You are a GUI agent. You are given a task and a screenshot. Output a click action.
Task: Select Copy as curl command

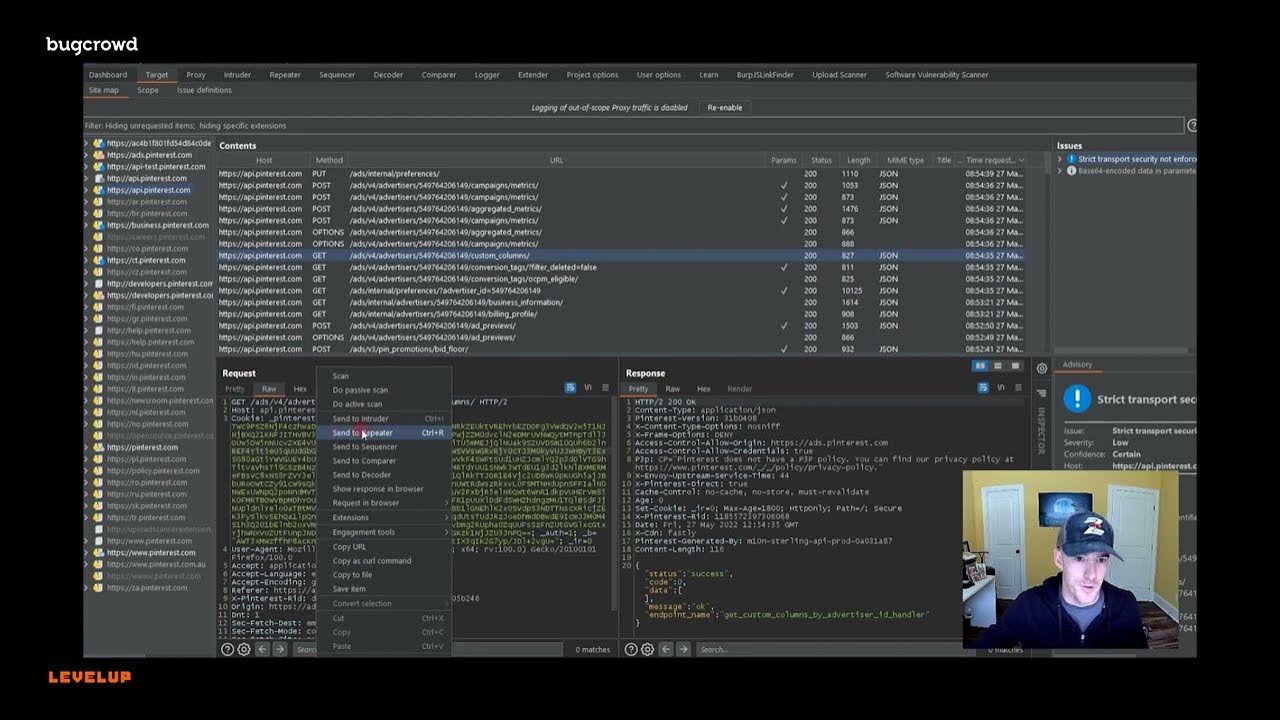coord(384,561)
